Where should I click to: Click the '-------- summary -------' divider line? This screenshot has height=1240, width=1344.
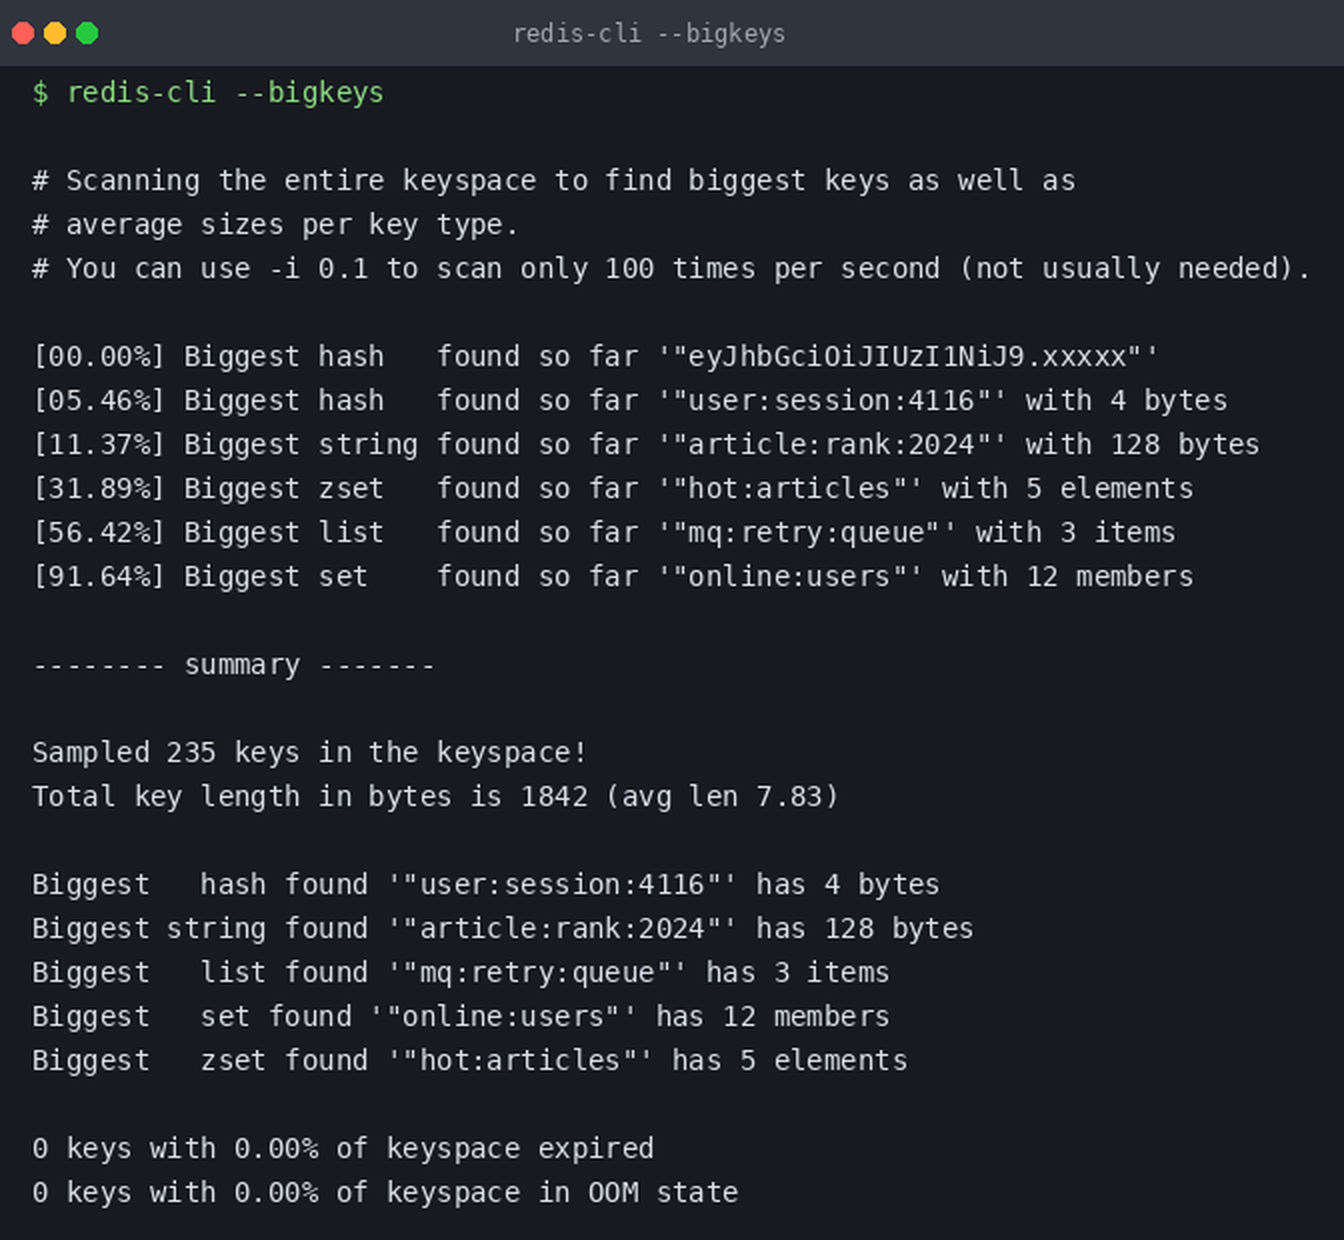[234, 665]
